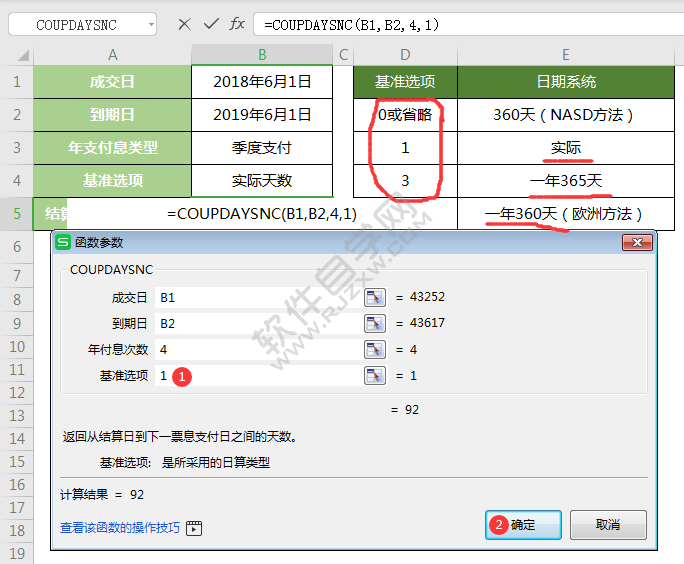This screenshot has height=564, width=684.
Task: Click the video icon beside the tips link
Action: click(x=194, y=528)
